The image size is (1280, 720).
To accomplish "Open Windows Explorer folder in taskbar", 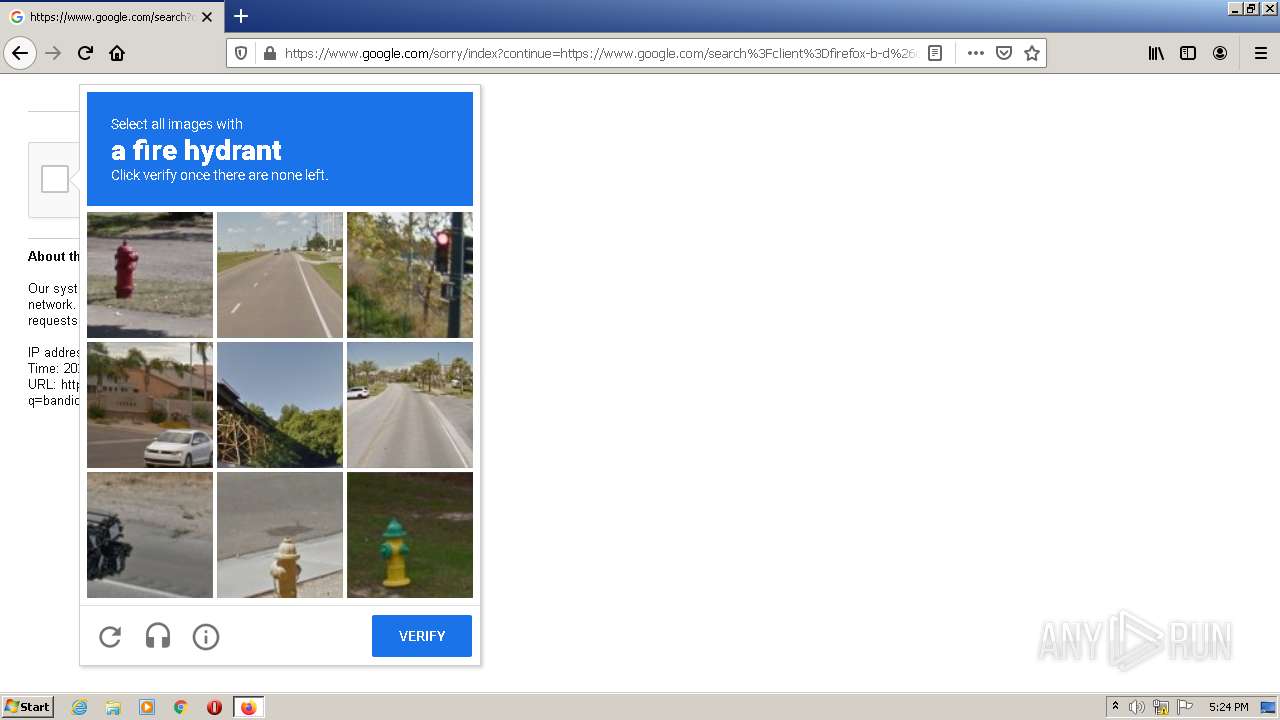I will [x=113, y=707].
